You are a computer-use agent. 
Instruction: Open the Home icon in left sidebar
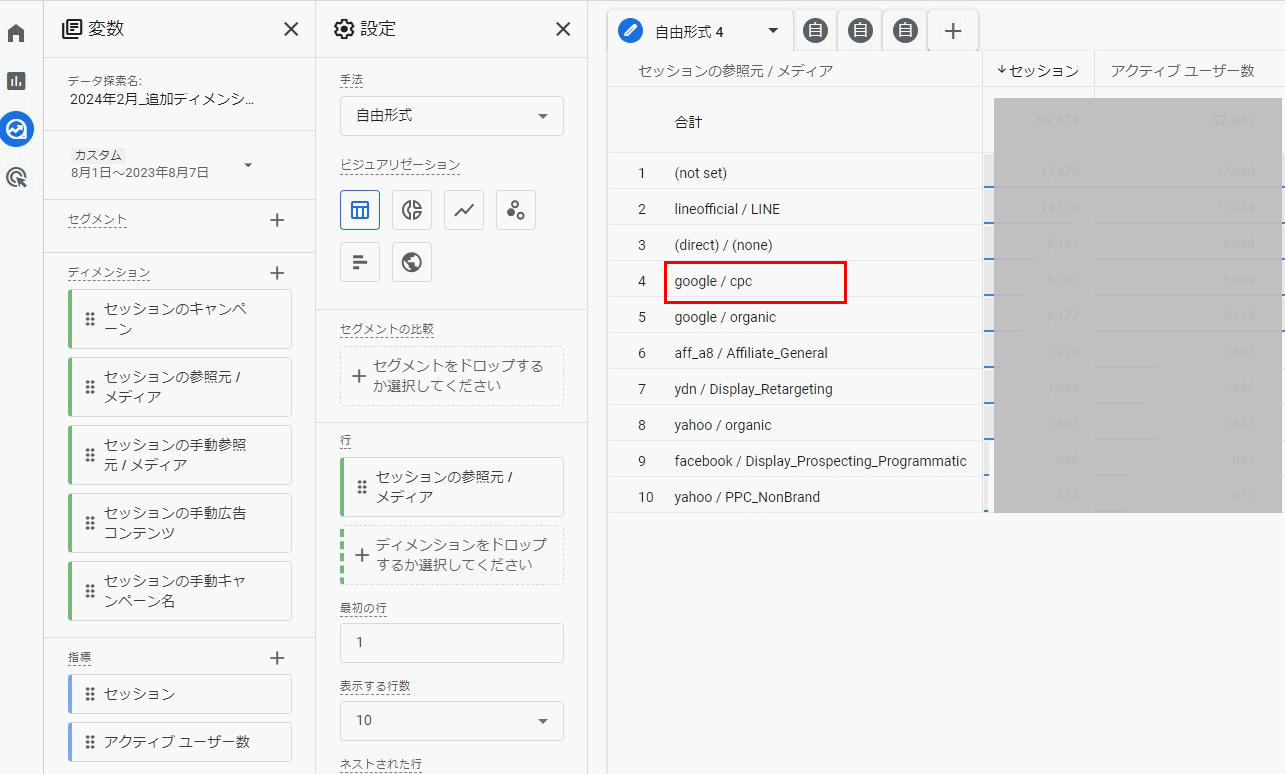click(16, 33)
